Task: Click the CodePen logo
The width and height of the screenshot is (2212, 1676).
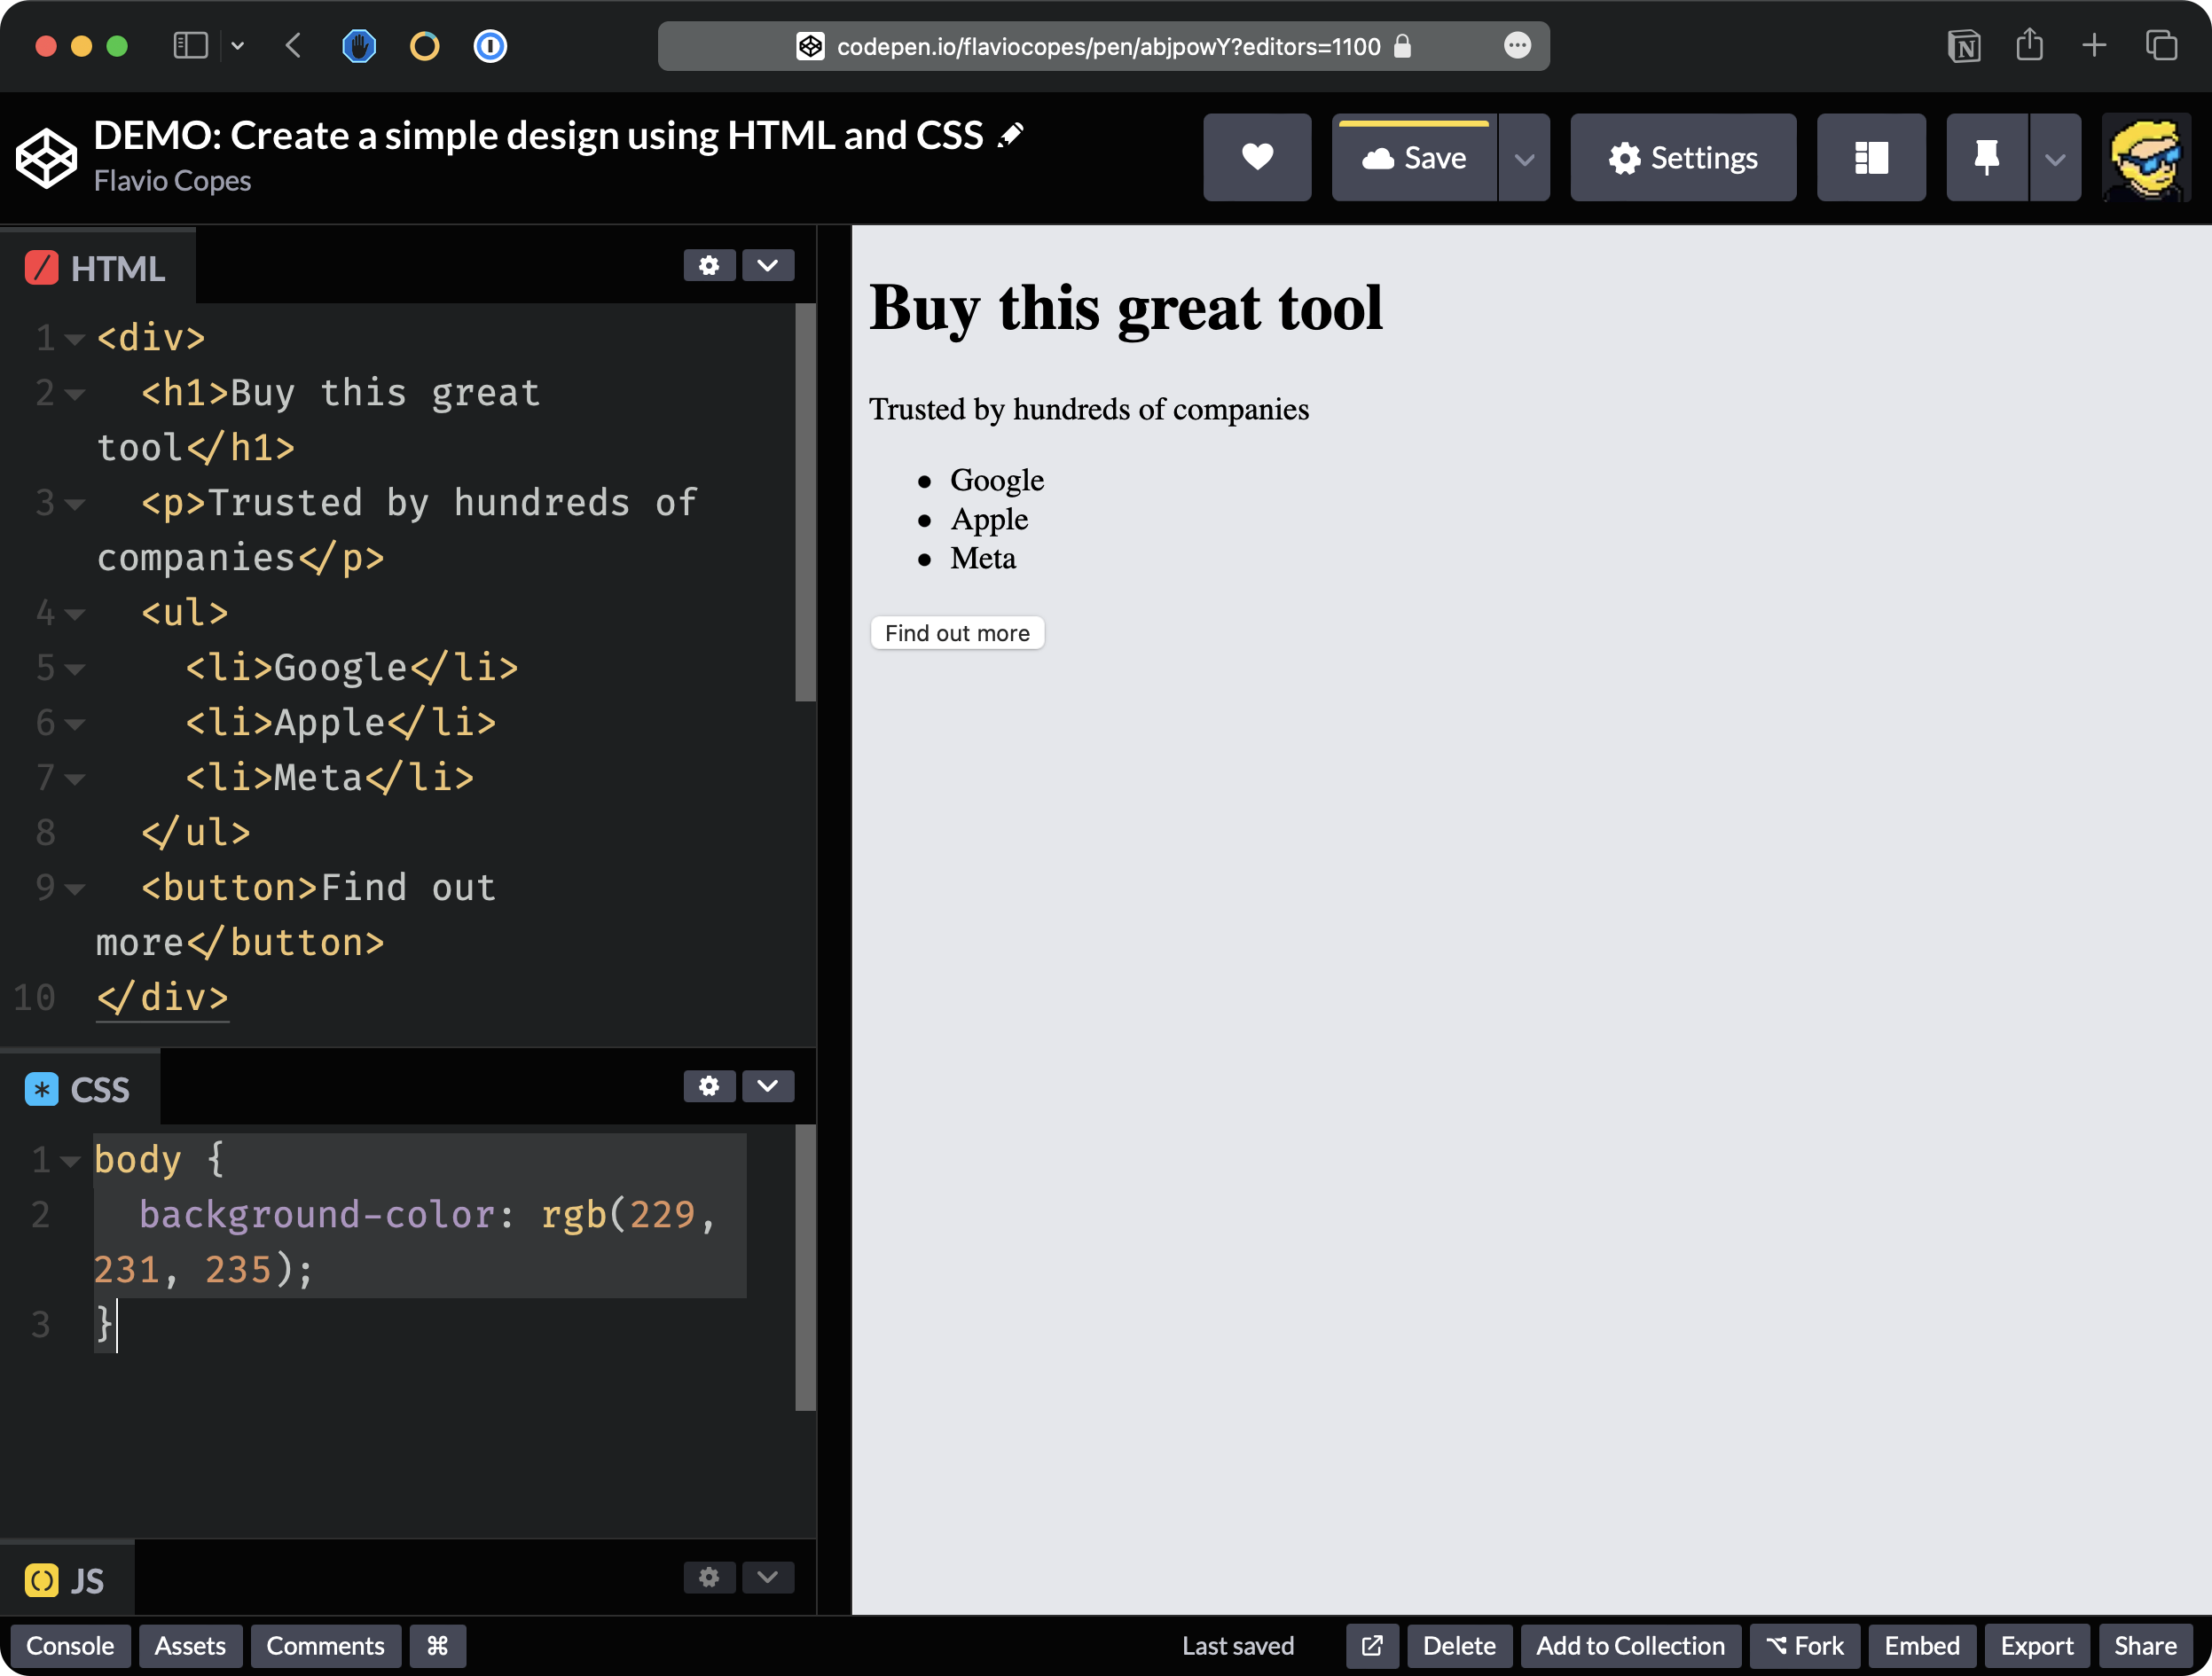Action: (x=46, y=158)
